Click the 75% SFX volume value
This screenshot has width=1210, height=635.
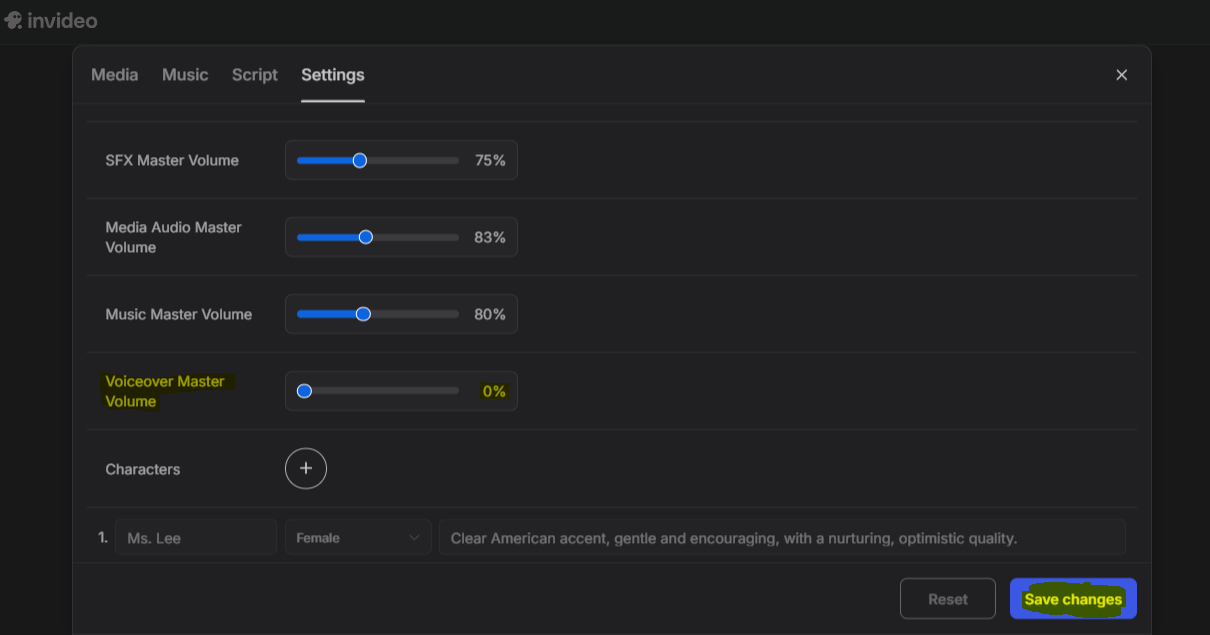(490, 160)
